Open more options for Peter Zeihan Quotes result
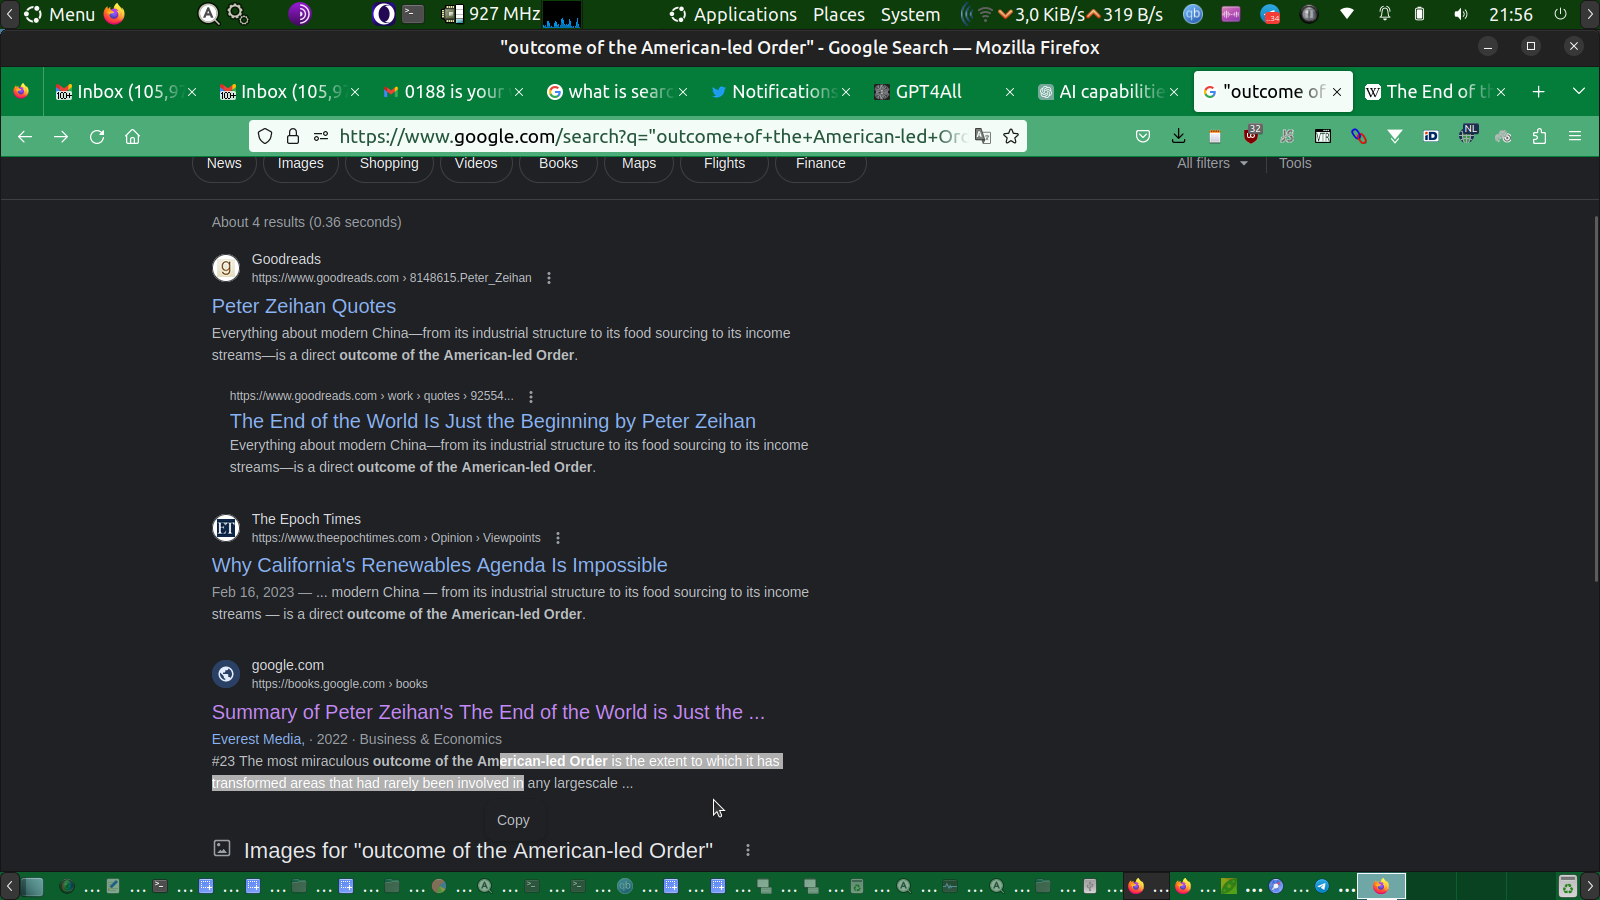The width and height of the screenshot is (1600, 900). [x=549, y=278]
